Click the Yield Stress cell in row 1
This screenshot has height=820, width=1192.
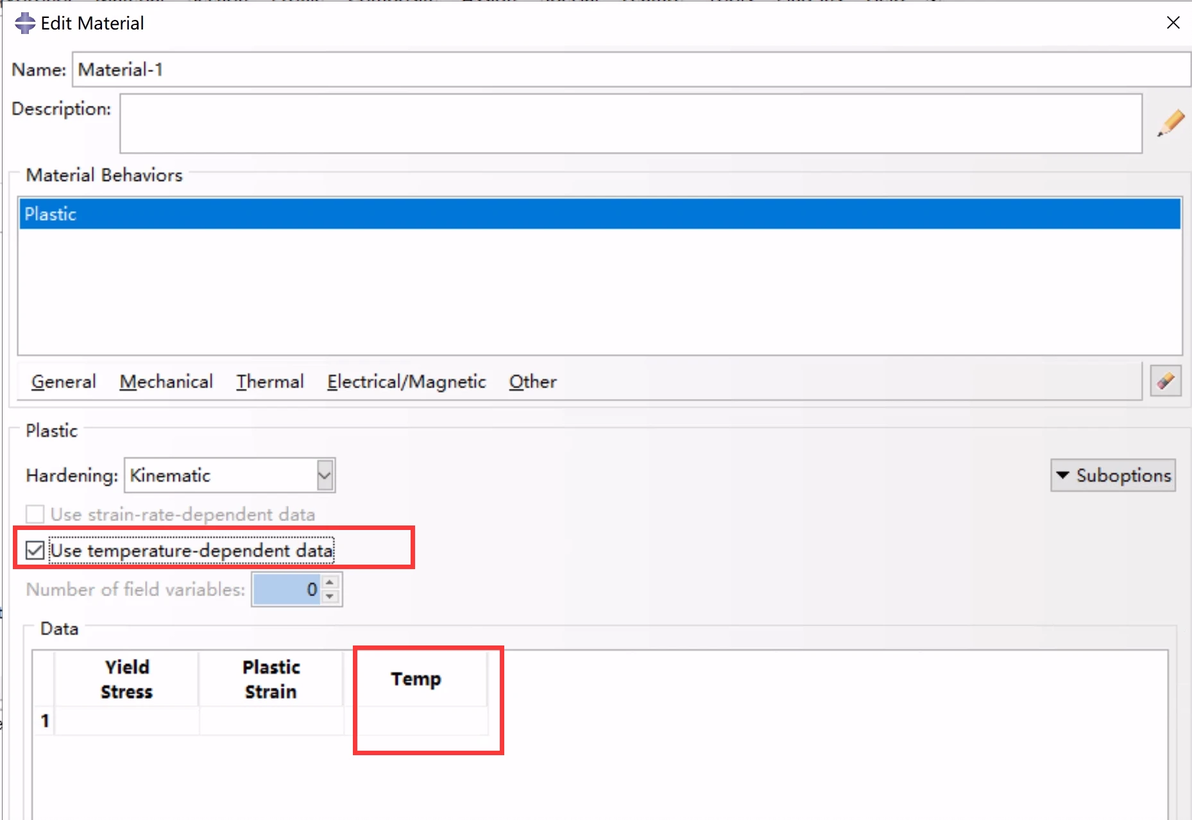click(x=127, y=720)
